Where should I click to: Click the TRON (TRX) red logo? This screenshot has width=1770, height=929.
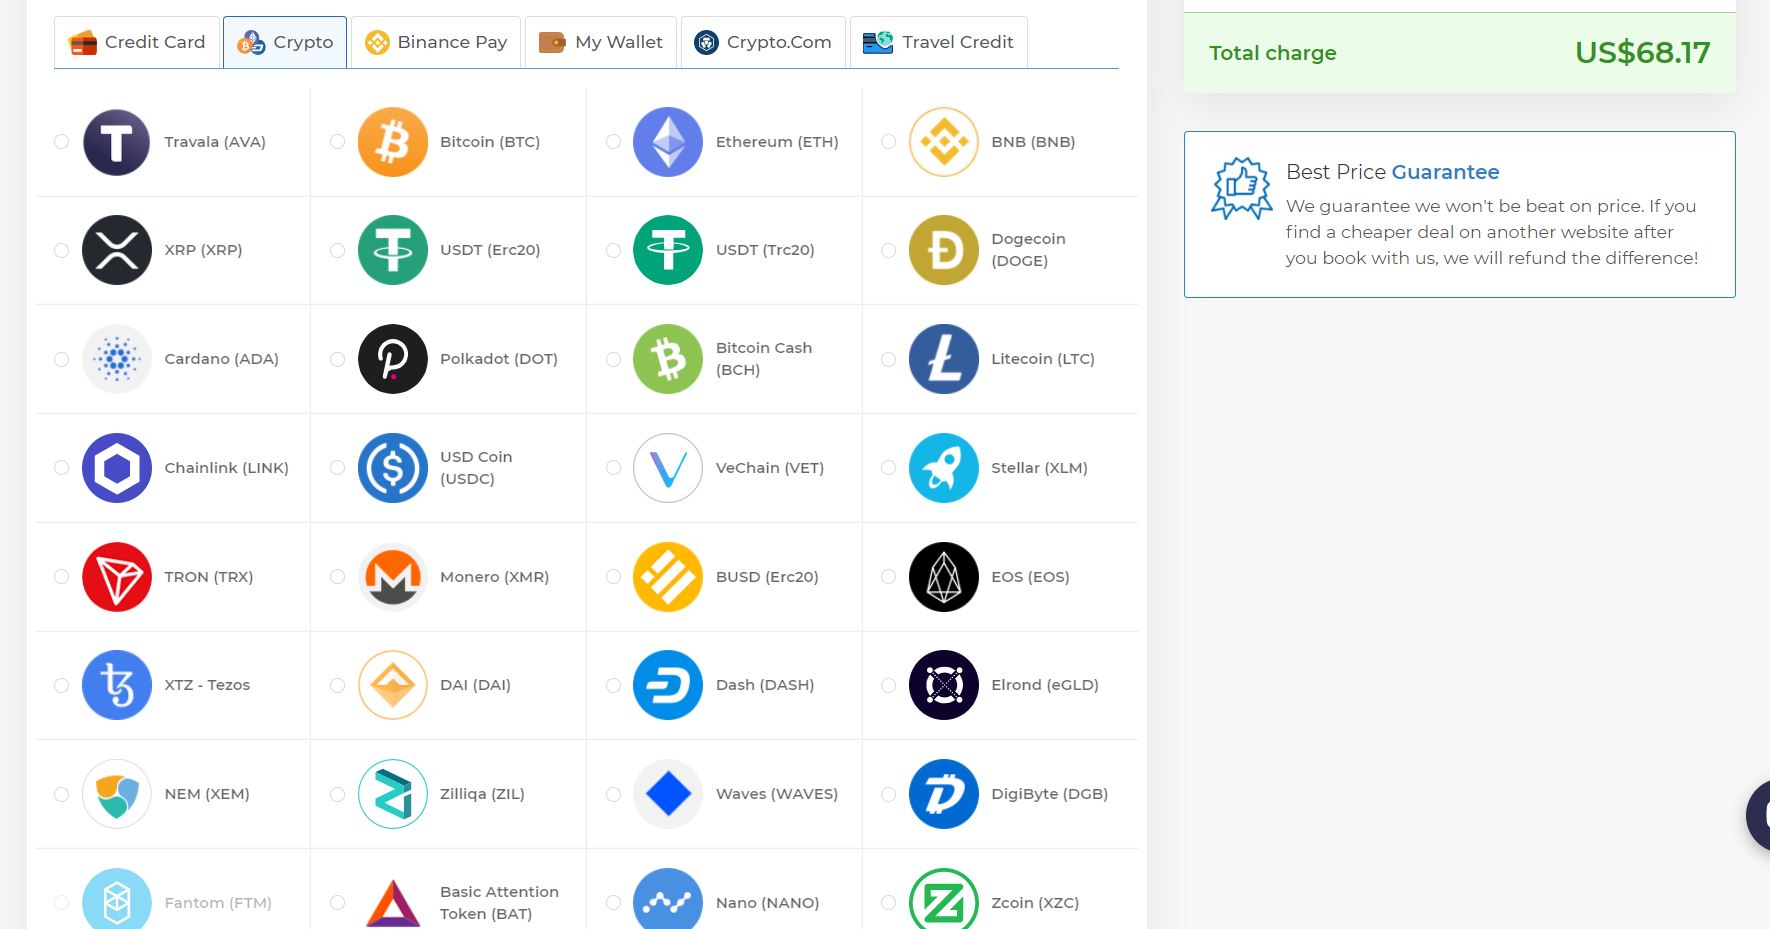pos(117,577)
